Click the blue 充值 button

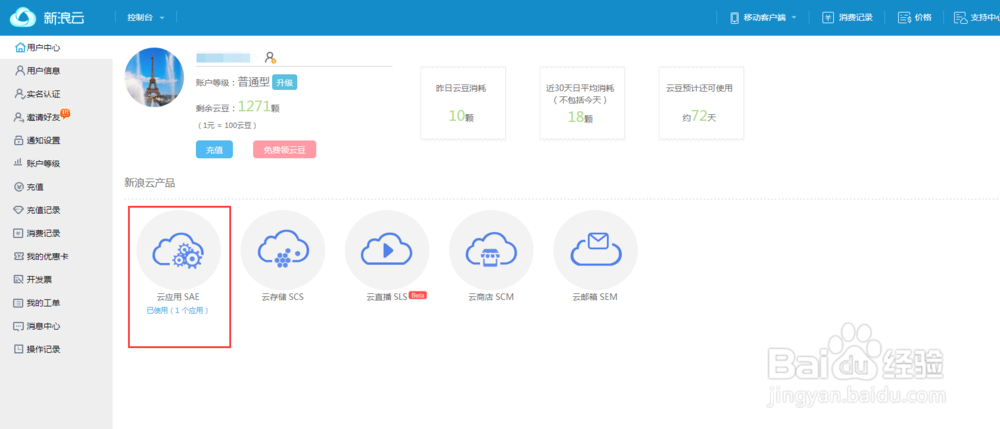(x=214, y=149)
